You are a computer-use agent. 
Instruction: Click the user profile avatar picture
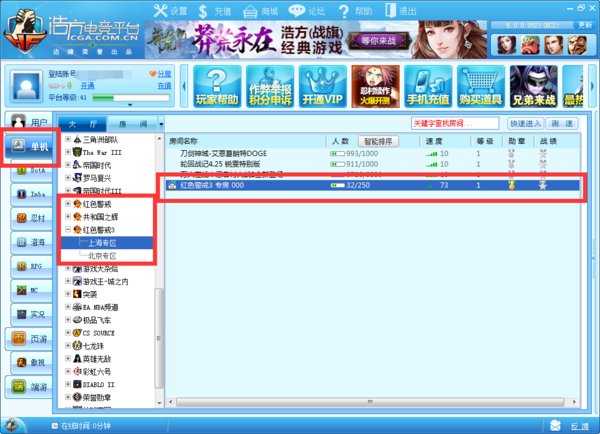click(x=26, y=86)
